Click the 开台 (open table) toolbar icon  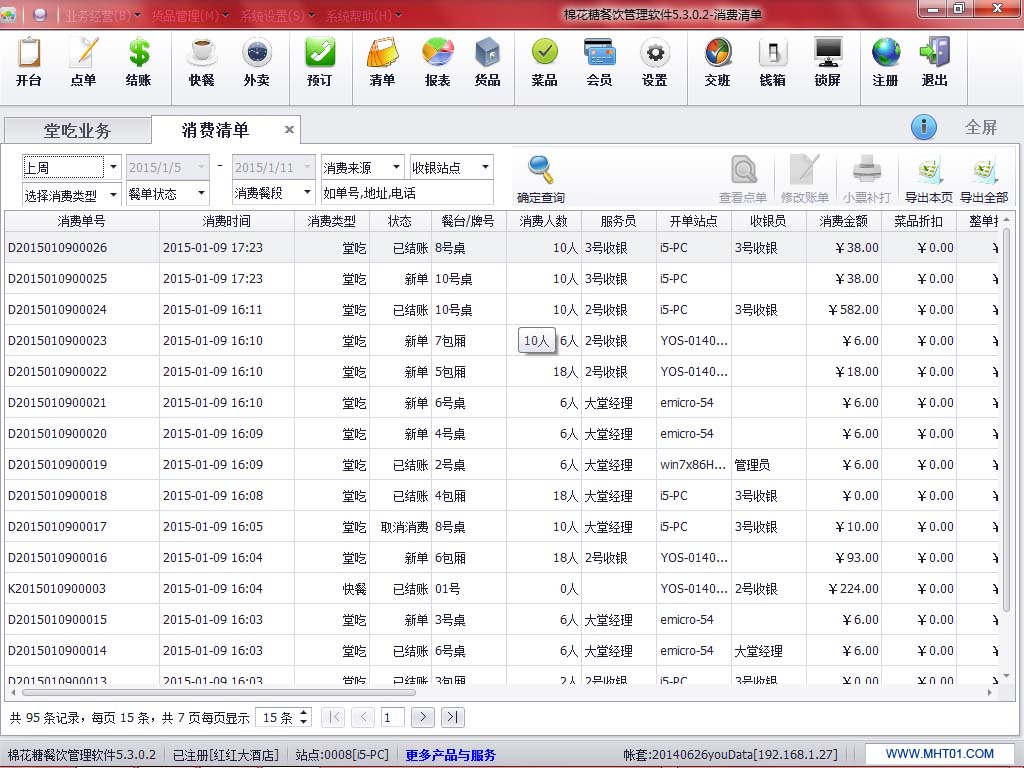[29, 63]
